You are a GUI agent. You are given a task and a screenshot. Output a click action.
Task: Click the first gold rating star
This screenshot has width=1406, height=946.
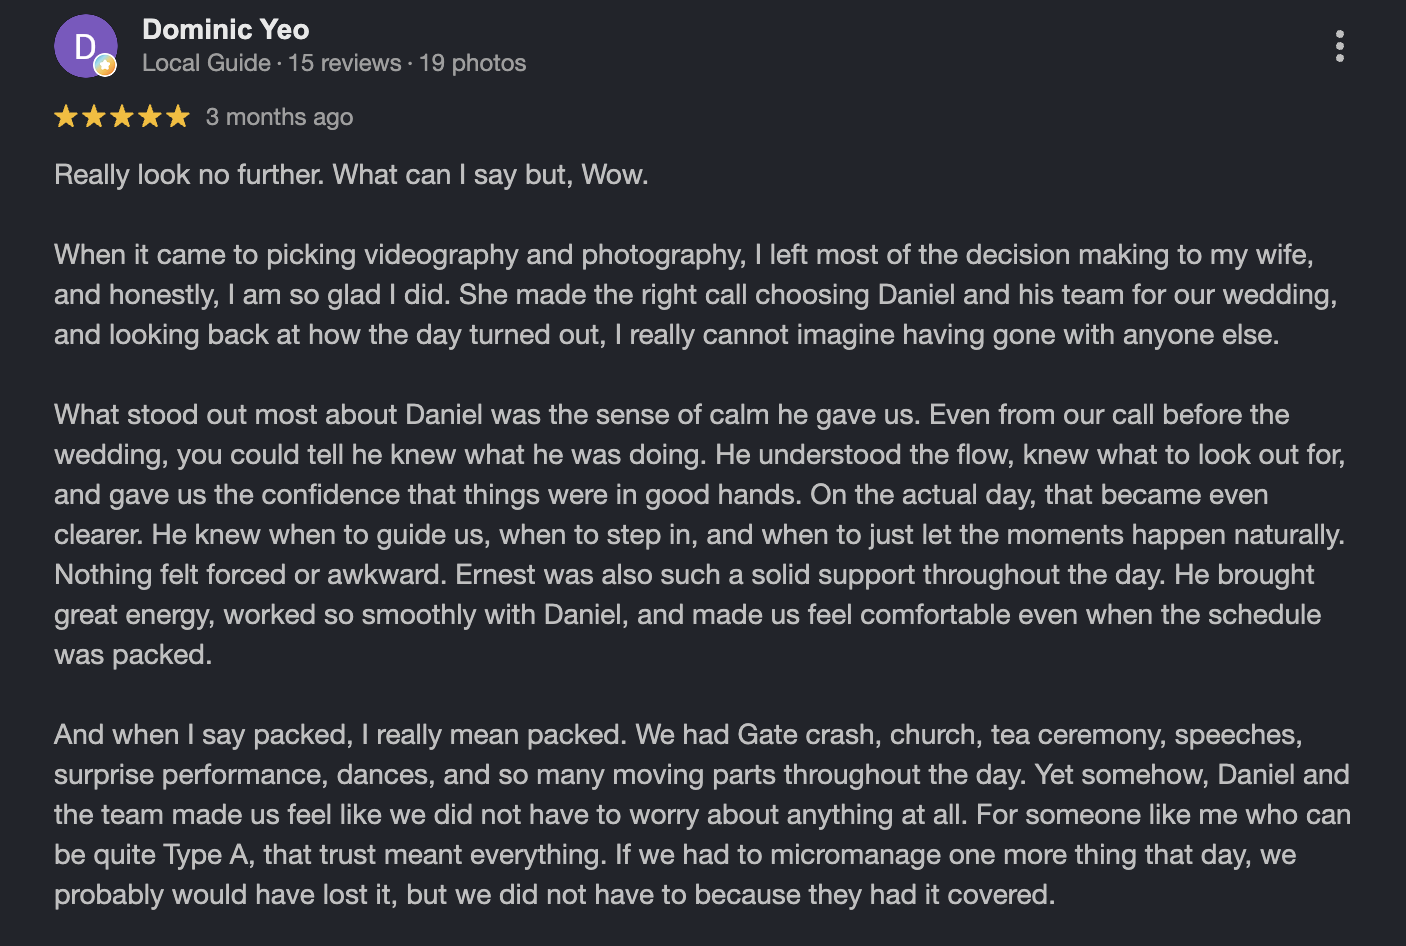(x=66, y=117)
